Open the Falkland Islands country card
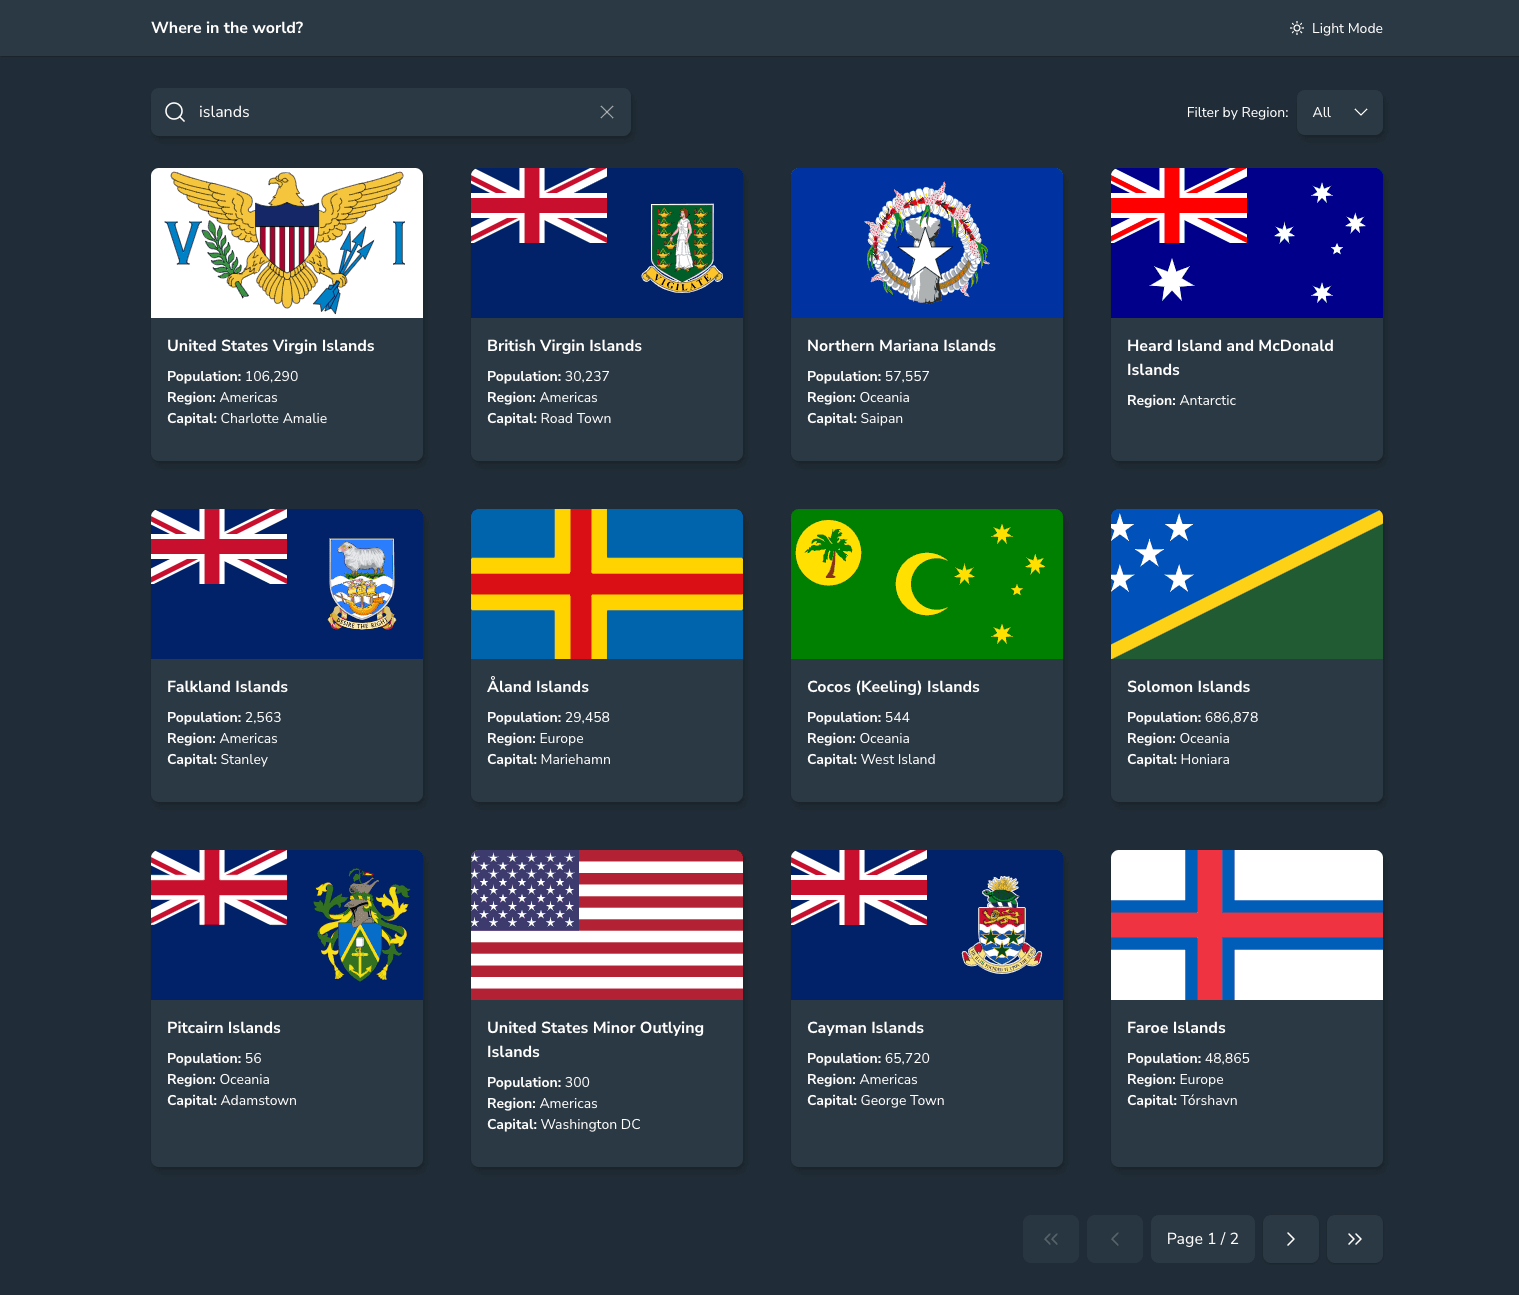Image resolution: width=1519 pixels, height=1295 pixels. point(287,655)
